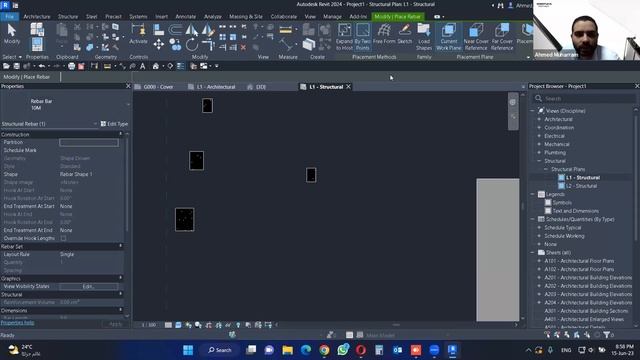Image resolution: width=640 pixels, height=360 pixels.
Task: Open the Architecture ribbon tab
Action: click(37, 17)
